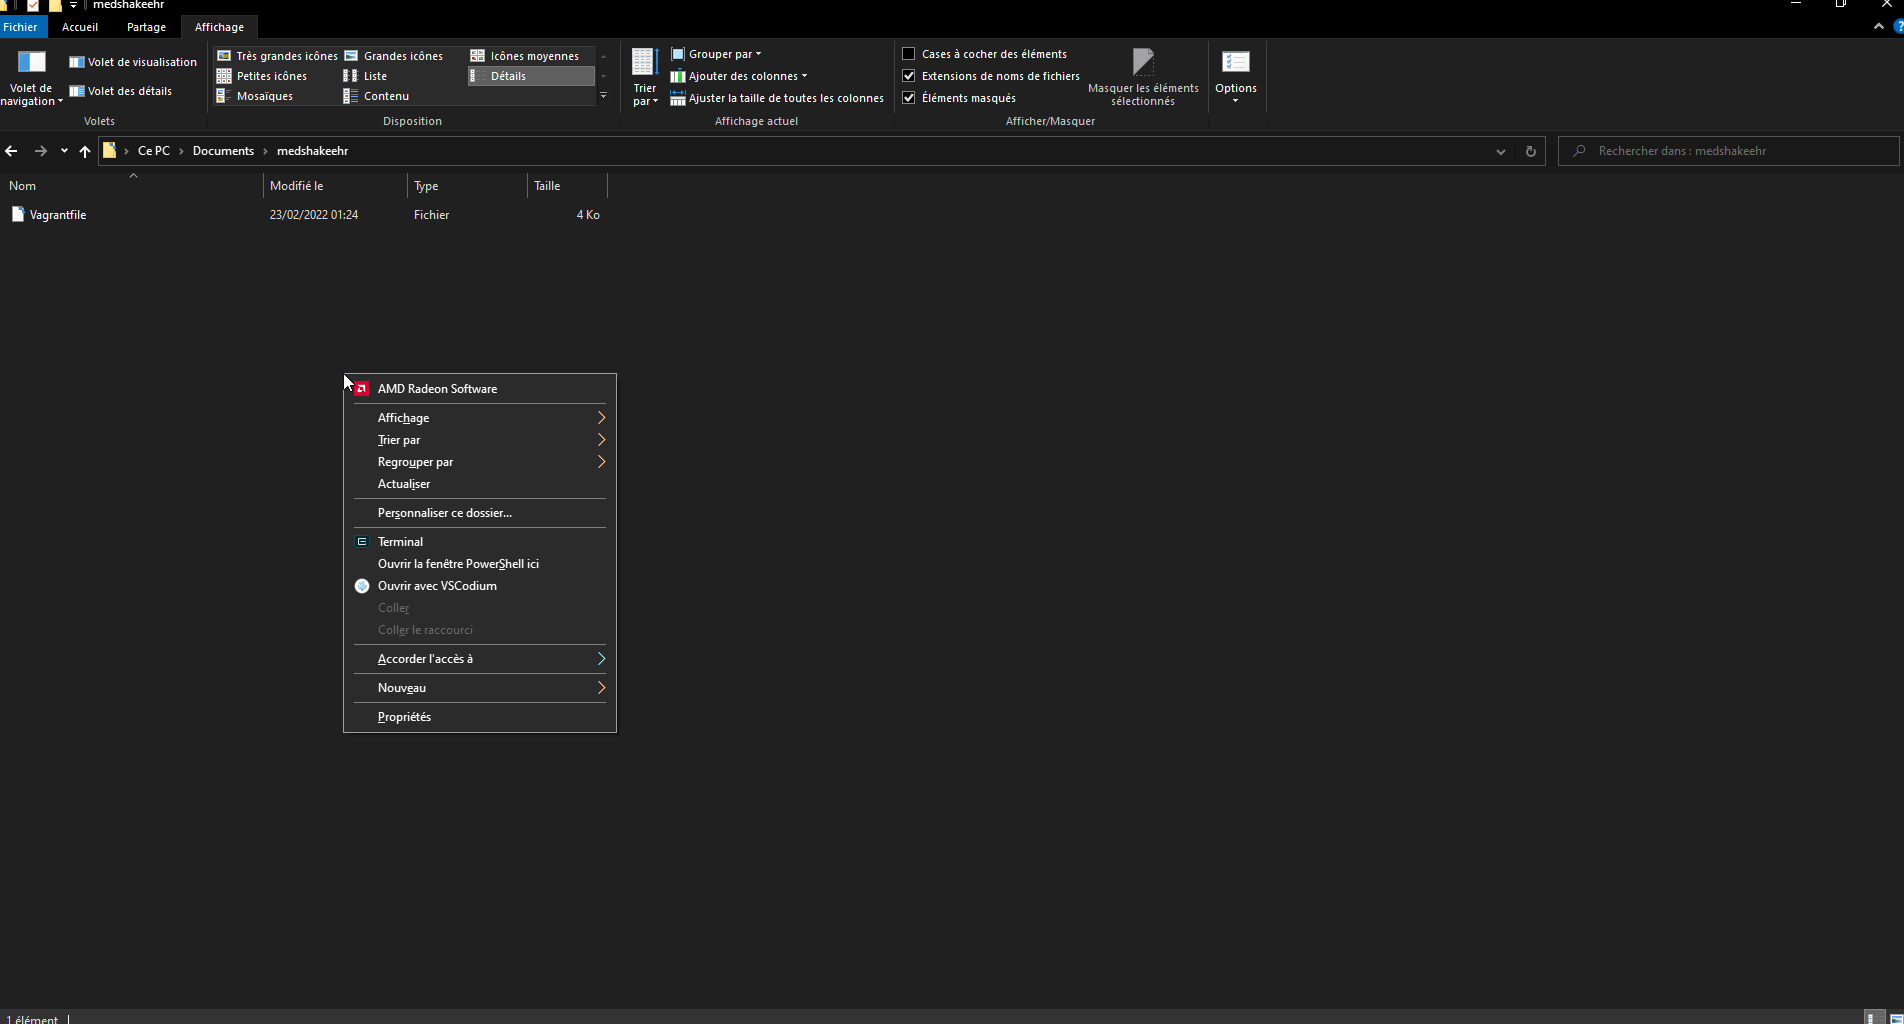Switch to the Accueil ribbon tab

point(80,27)
